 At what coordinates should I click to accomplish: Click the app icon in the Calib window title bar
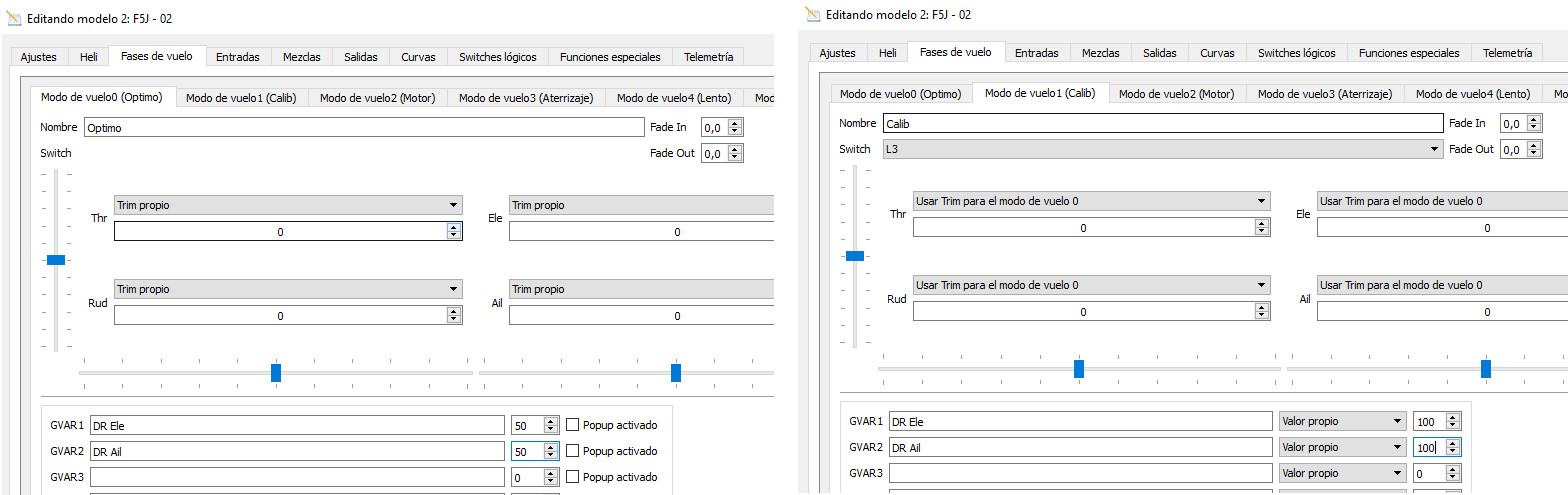pyautogui.click(x=812, y=14)
